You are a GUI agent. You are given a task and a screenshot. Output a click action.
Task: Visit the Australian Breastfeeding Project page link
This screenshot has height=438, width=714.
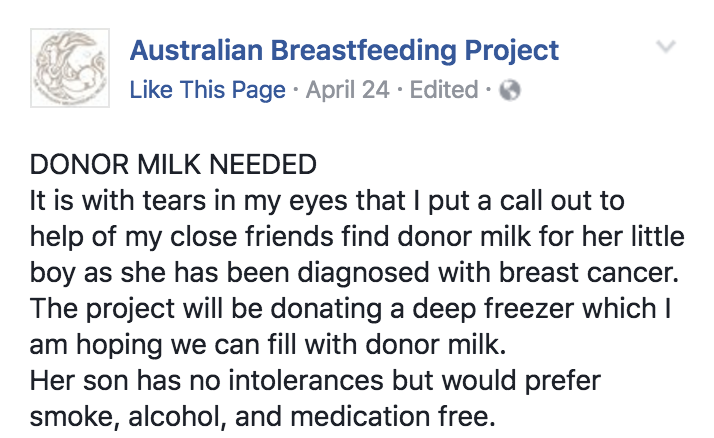pyautogui.click(x=344, y=51)
